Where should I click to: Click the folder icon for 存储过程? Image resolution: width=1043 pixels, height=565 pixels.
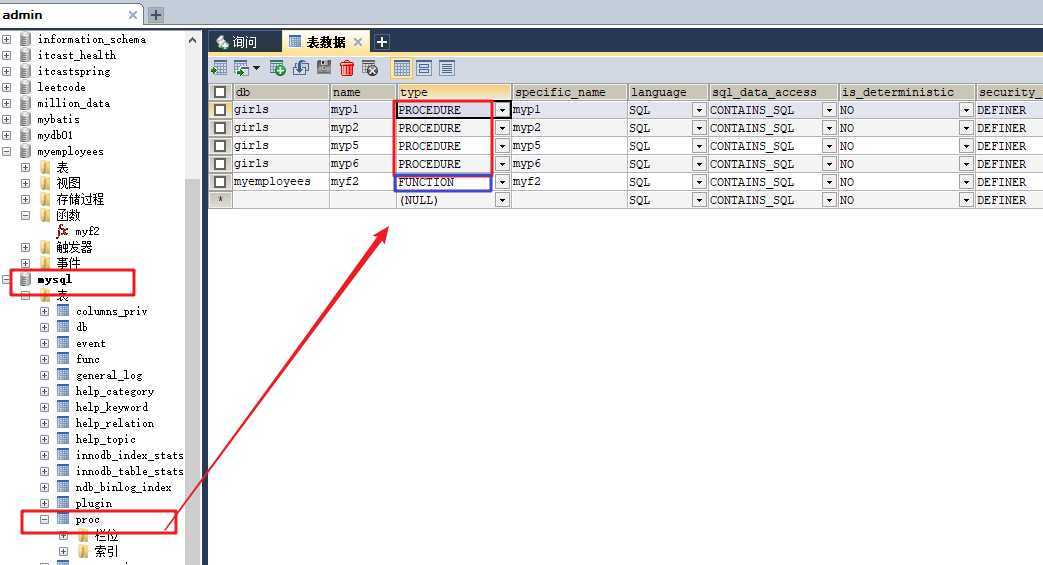[45, 199]
